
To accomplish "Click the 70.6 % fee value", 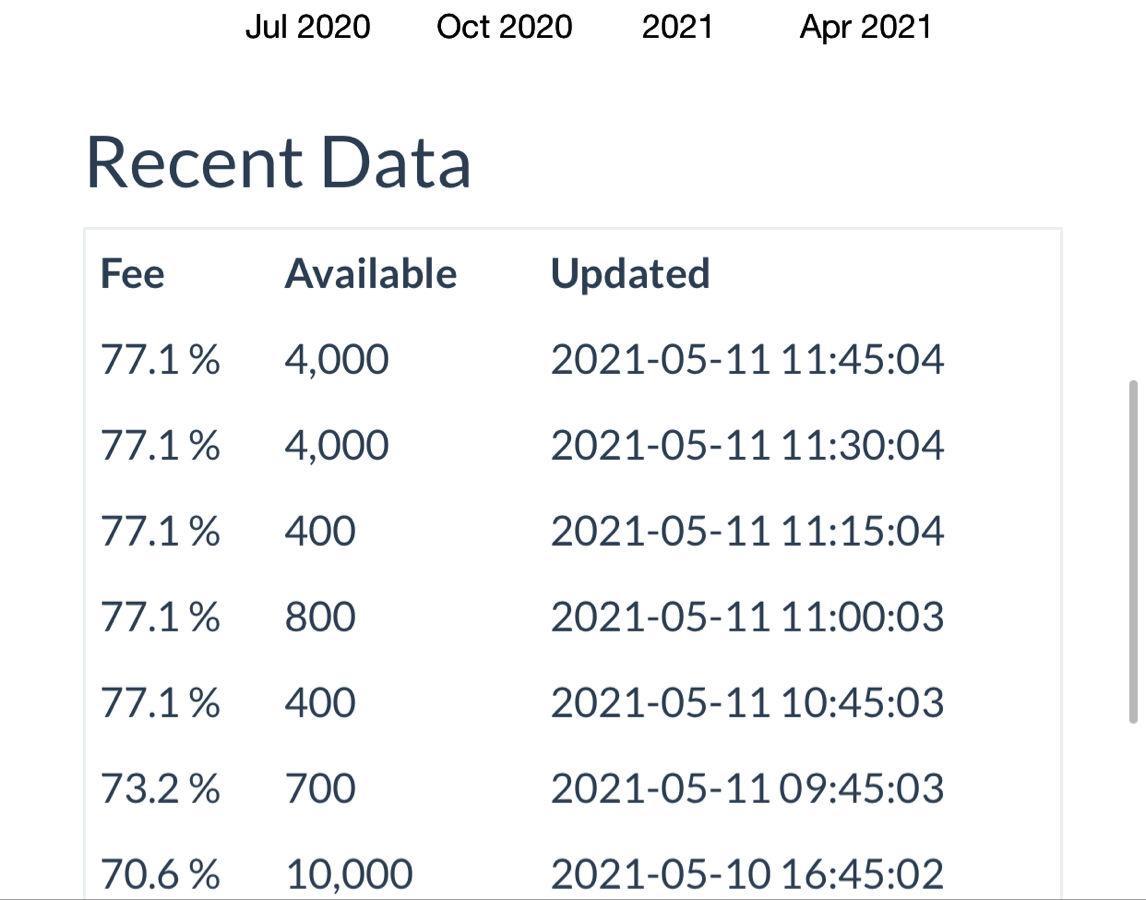I will pos(160,874).
